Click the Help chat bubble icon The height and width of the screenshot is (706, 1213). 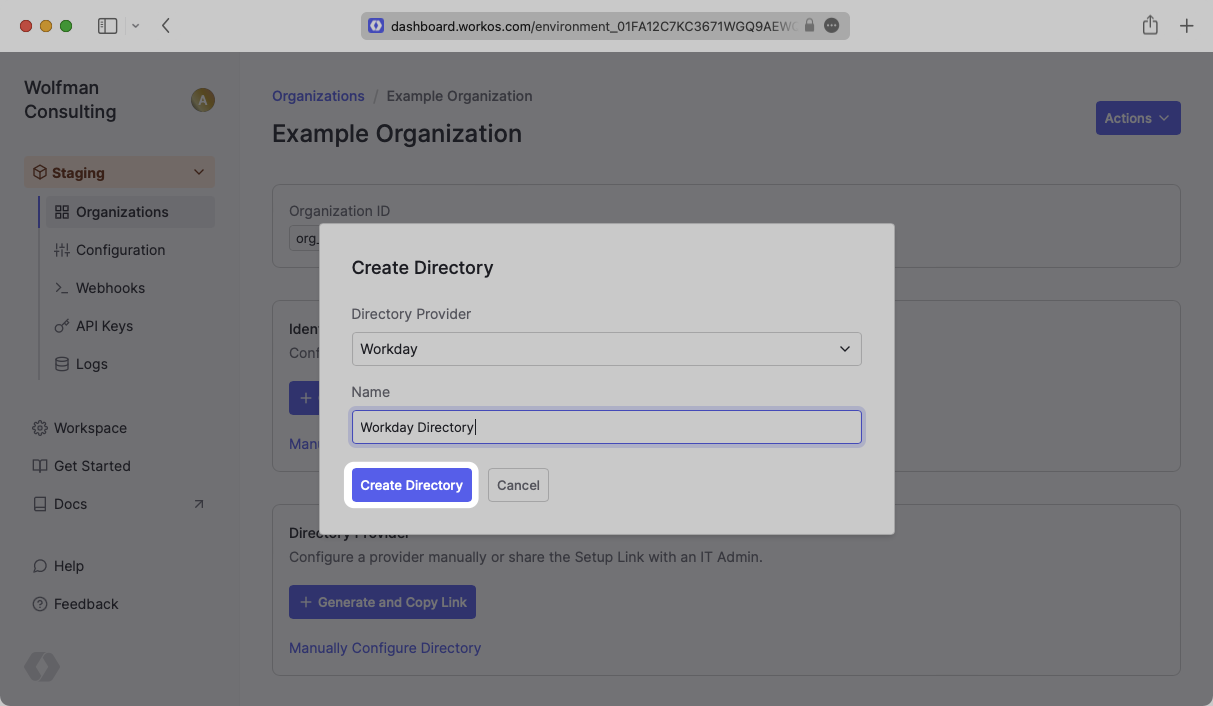click(x=40, y=566)
